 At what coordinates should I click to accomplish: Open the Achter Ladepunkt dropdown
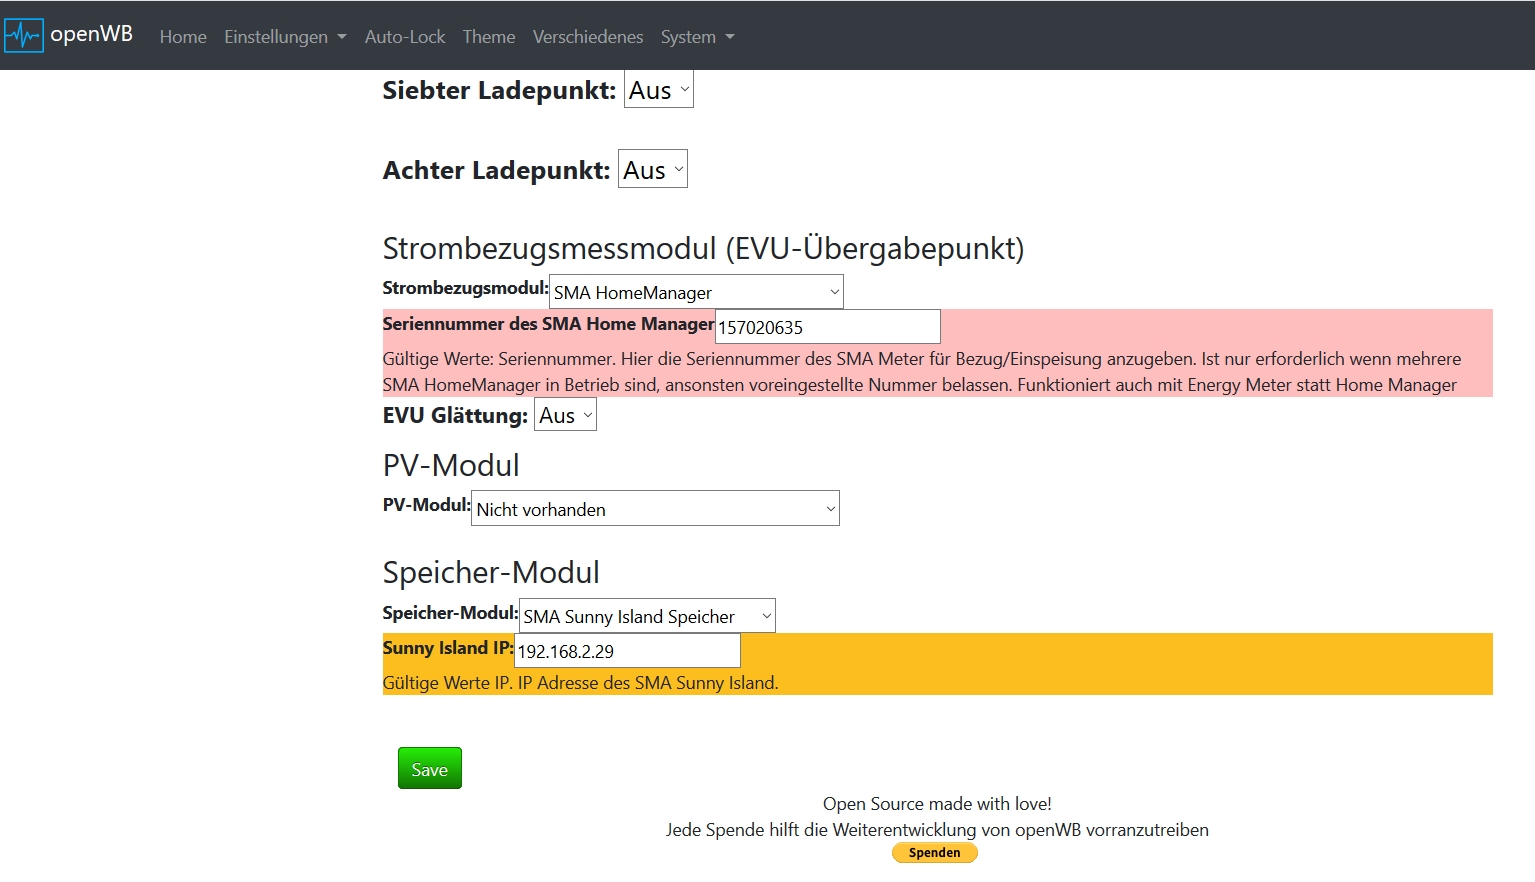click(x=653, y=169)
